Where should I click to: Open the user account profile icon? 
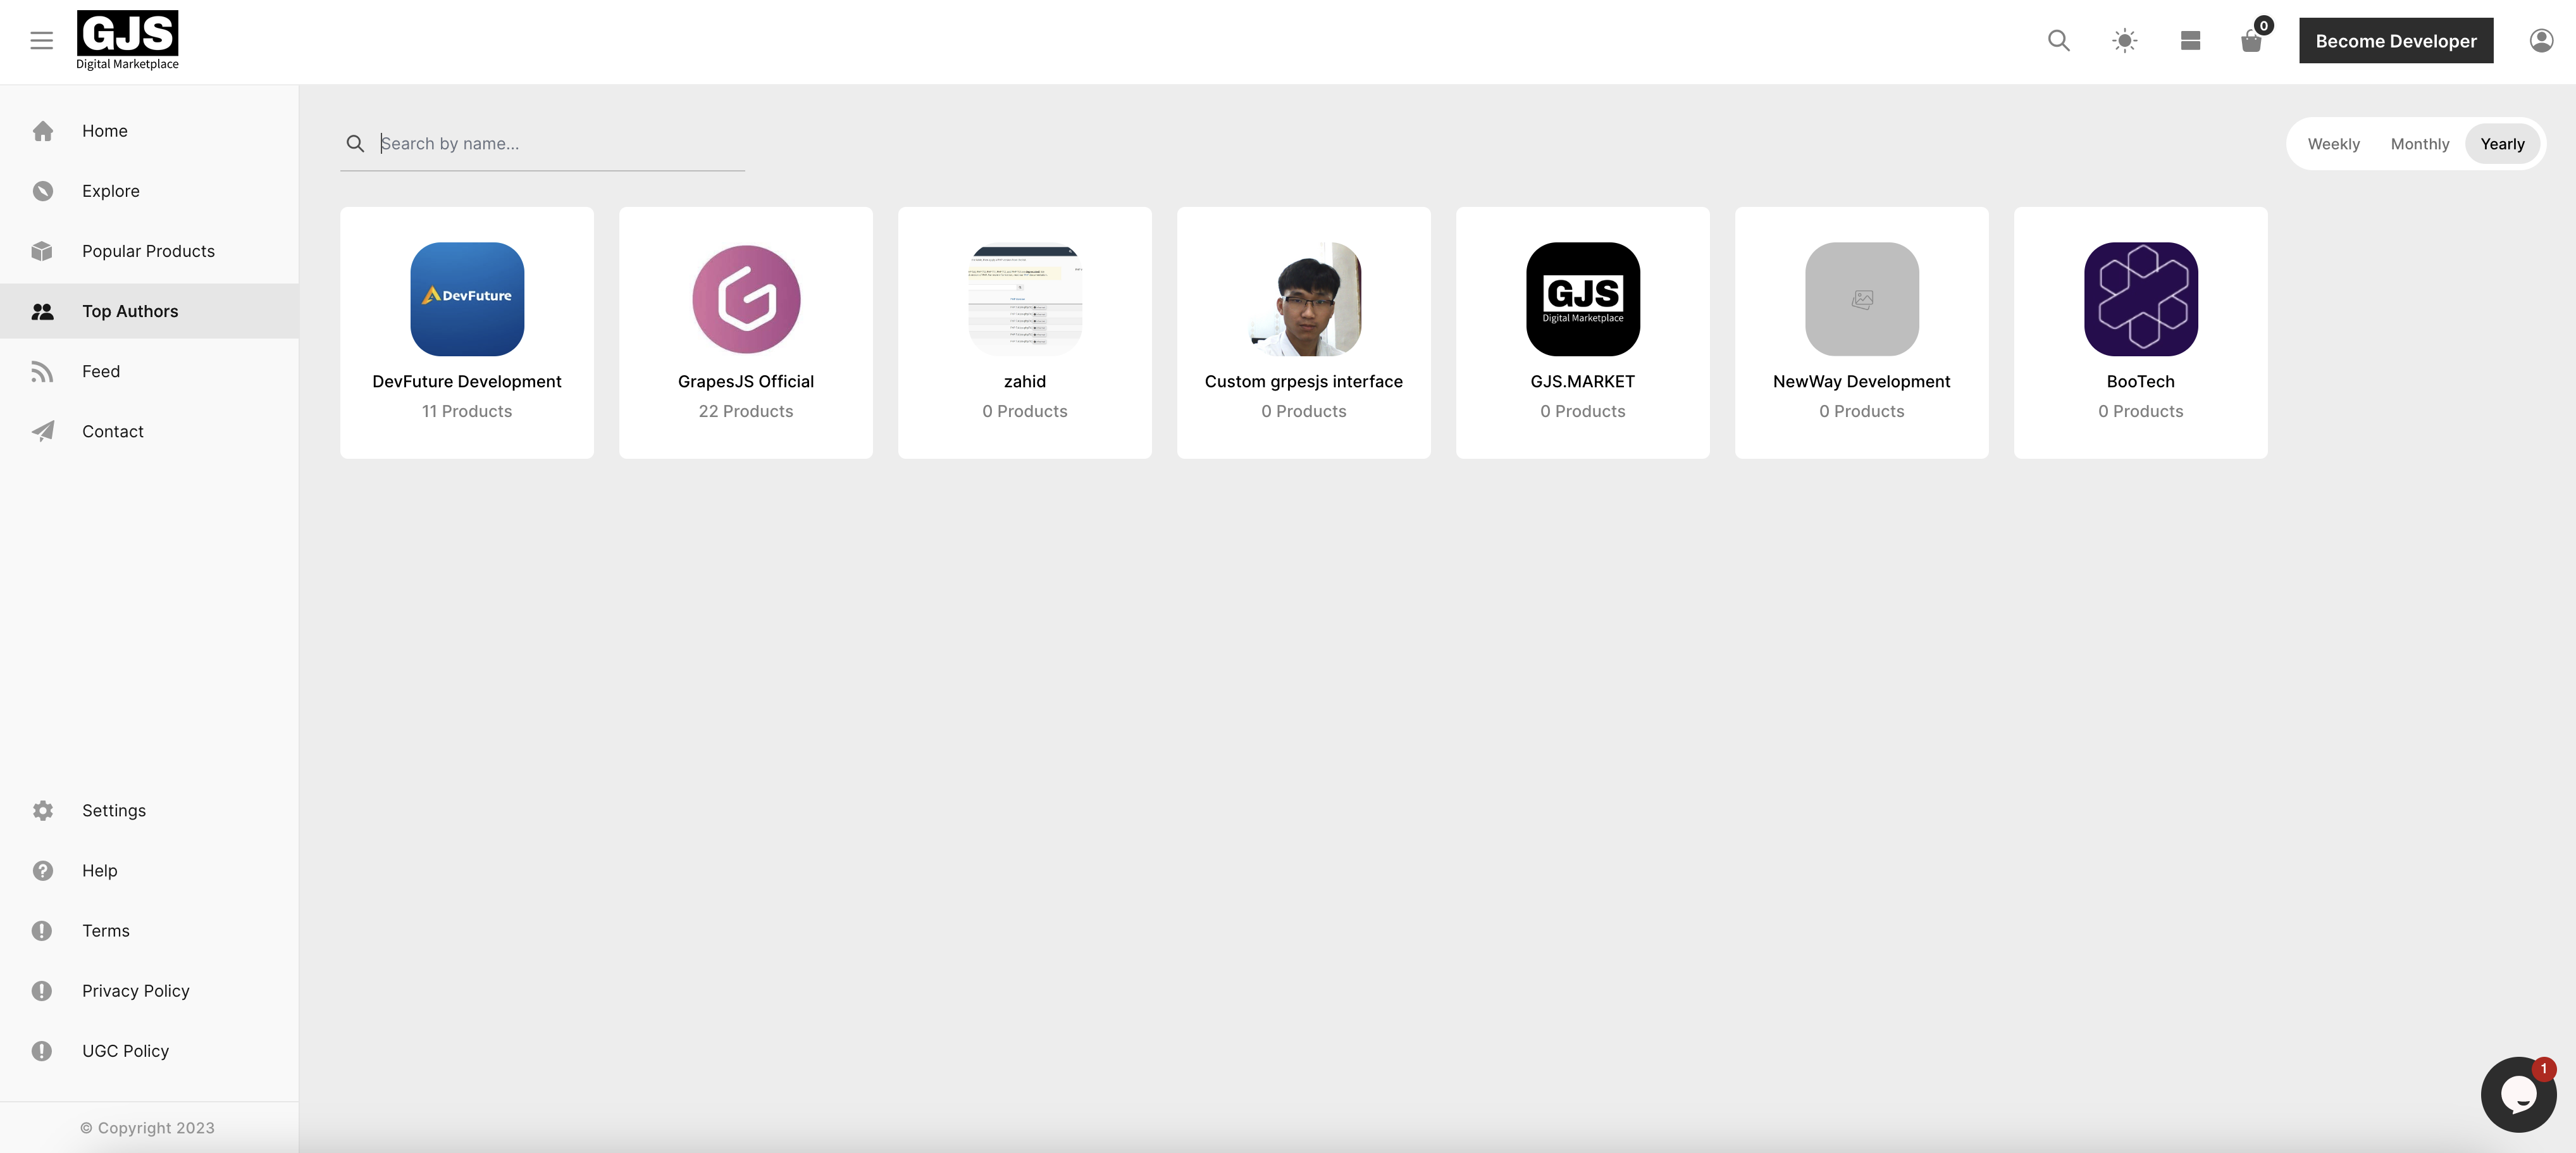coord(2541,41)
